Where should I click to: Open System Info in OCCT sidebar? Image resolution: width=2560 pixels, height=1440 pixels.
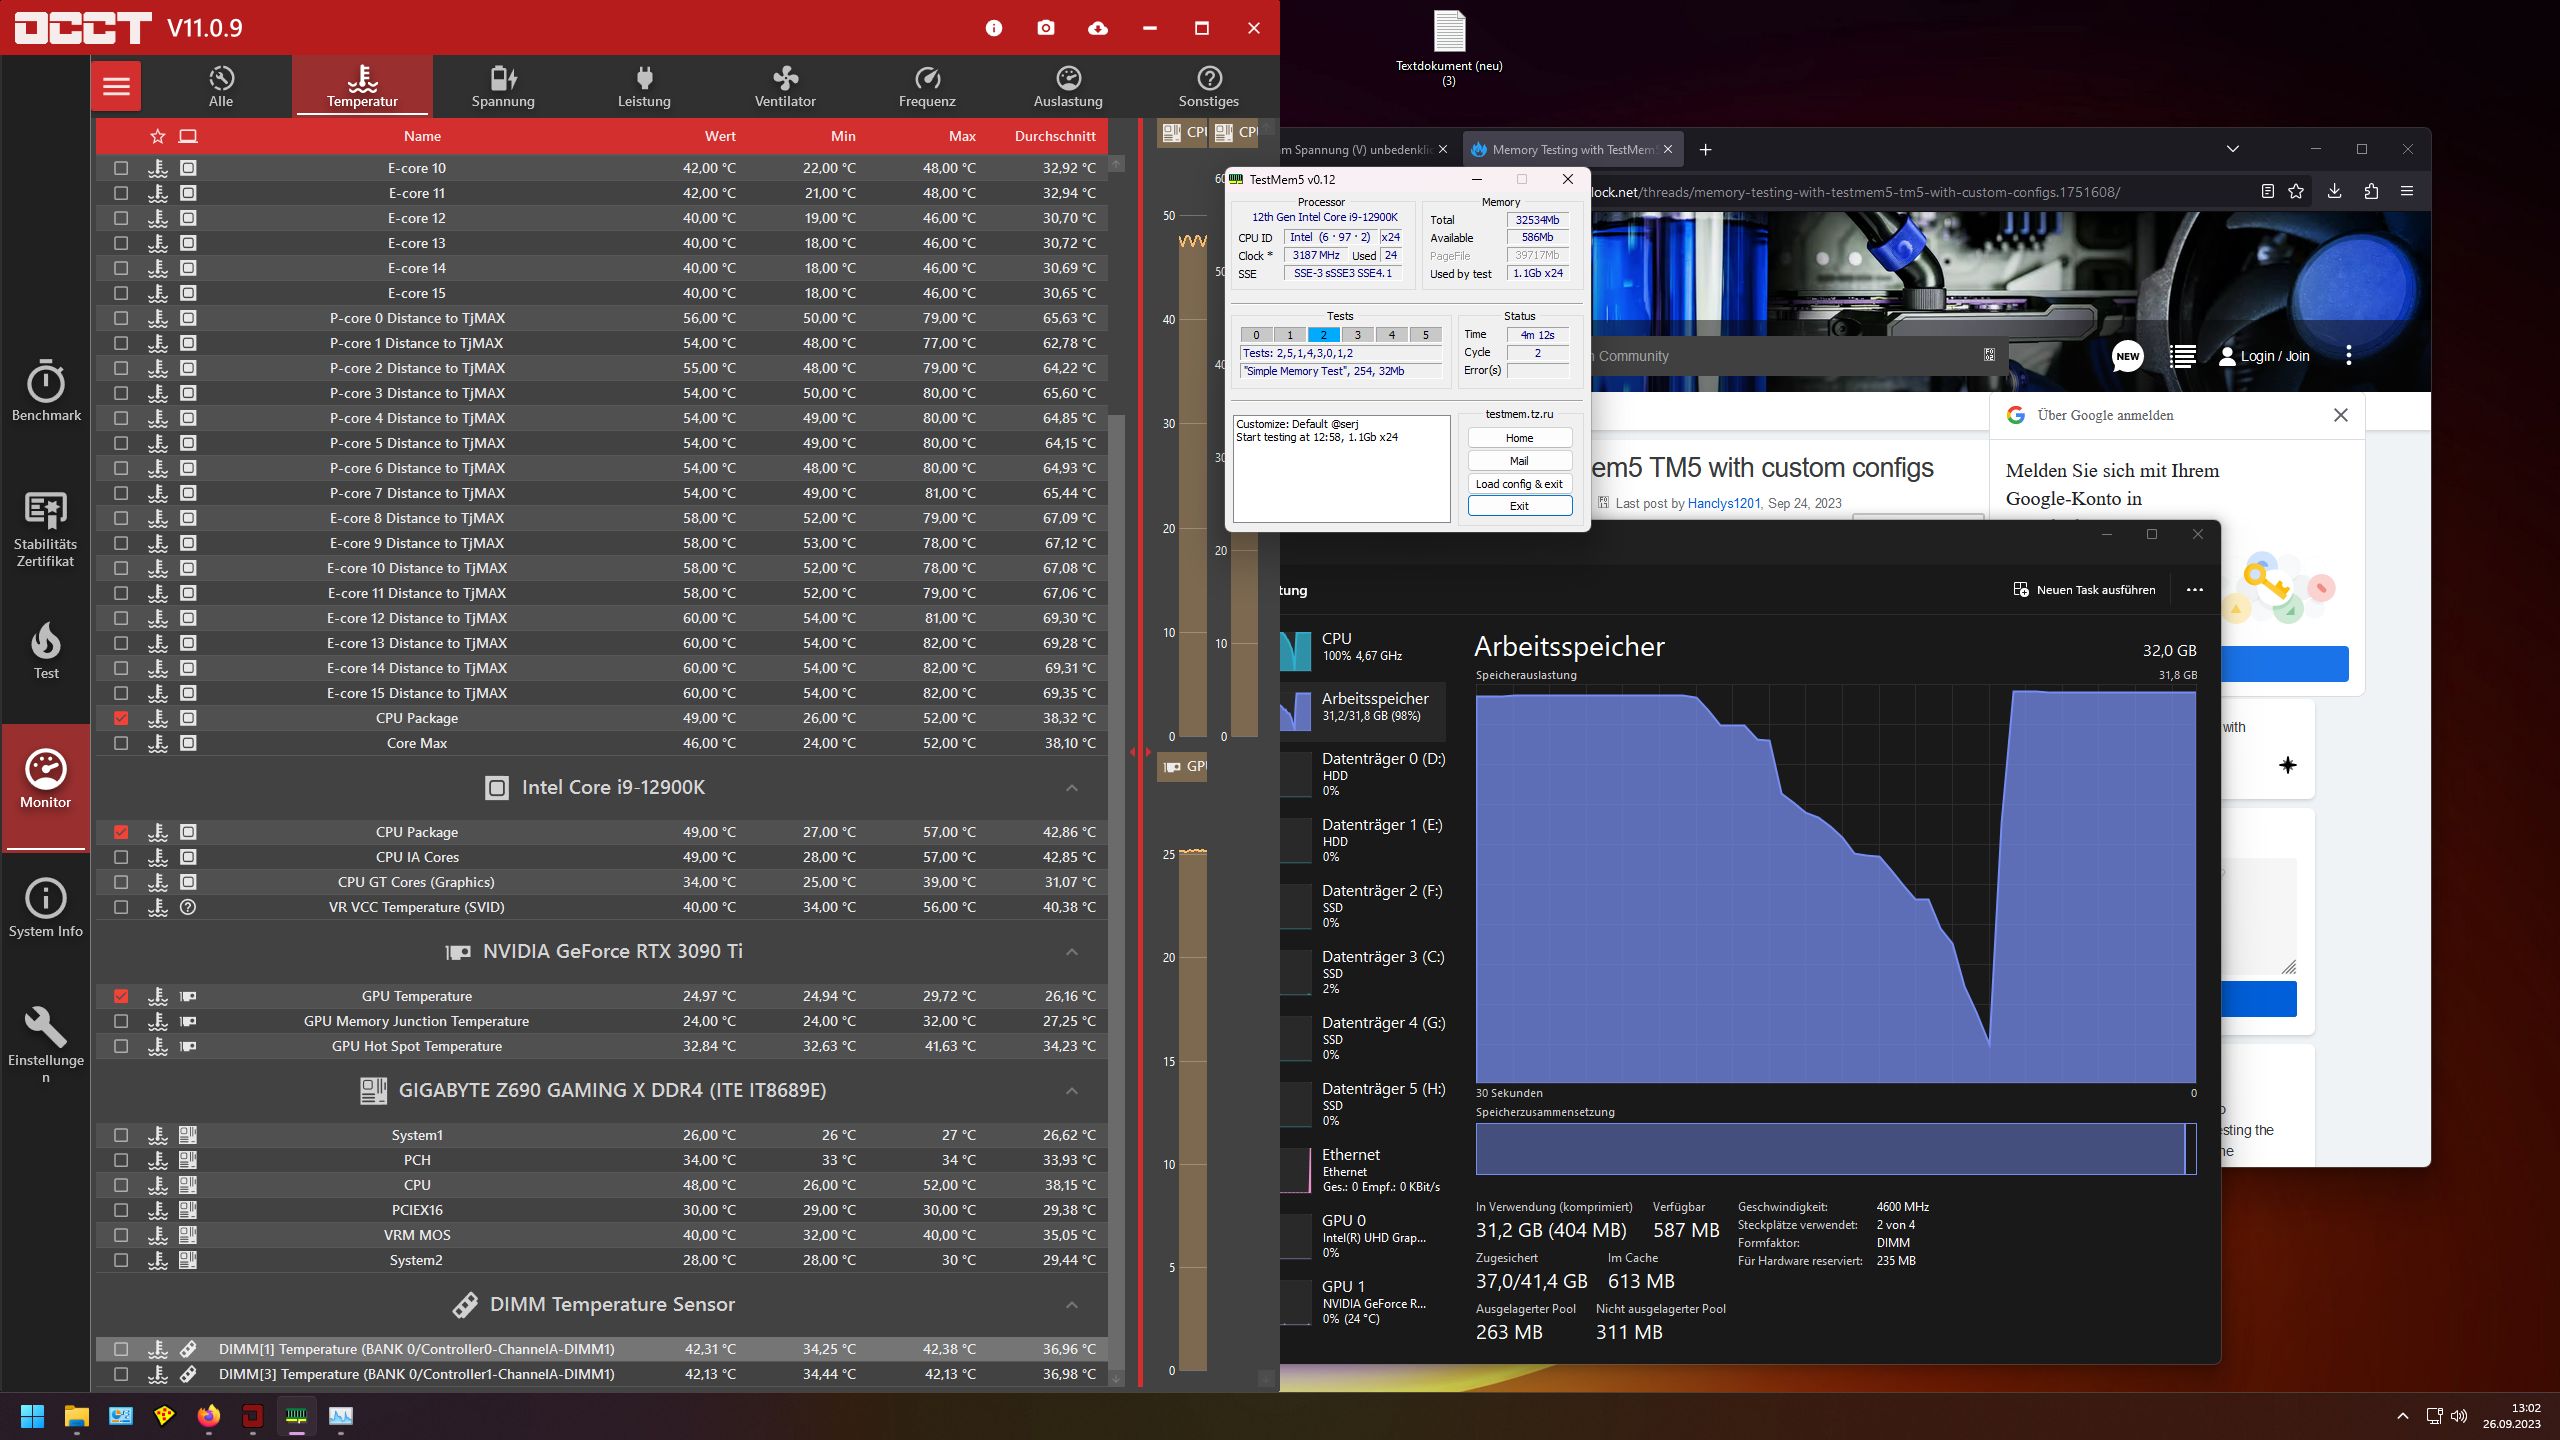coord(46,908)
